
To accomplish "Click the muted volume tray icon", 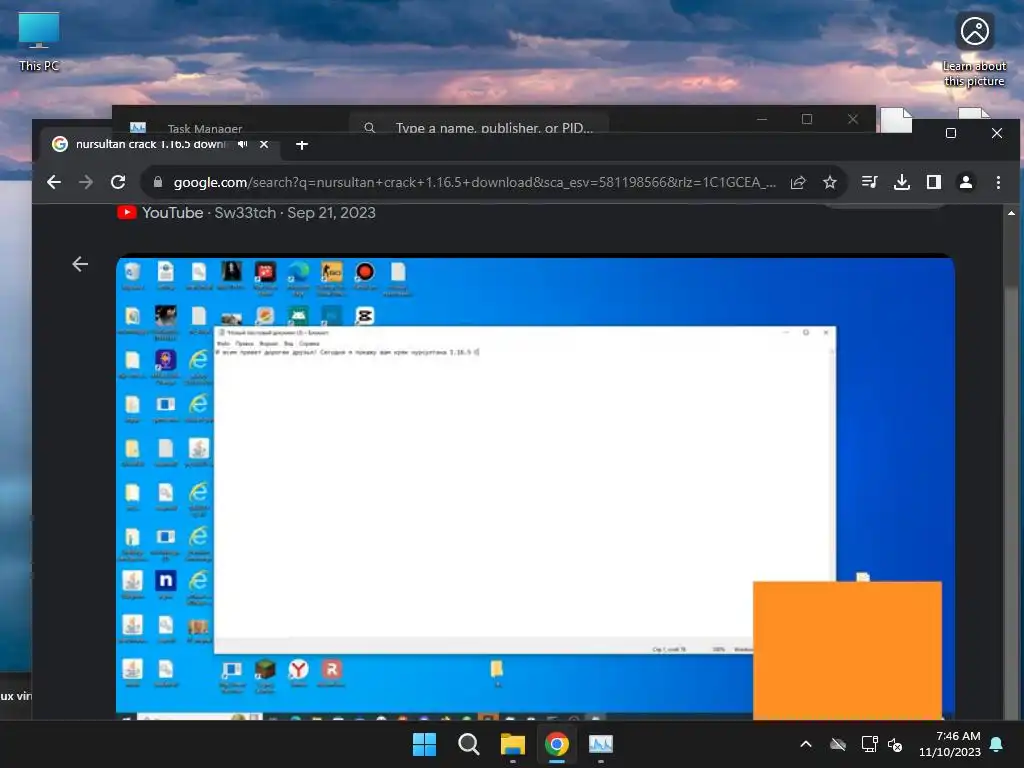I will pyautogui.click(x=895, y=744).
